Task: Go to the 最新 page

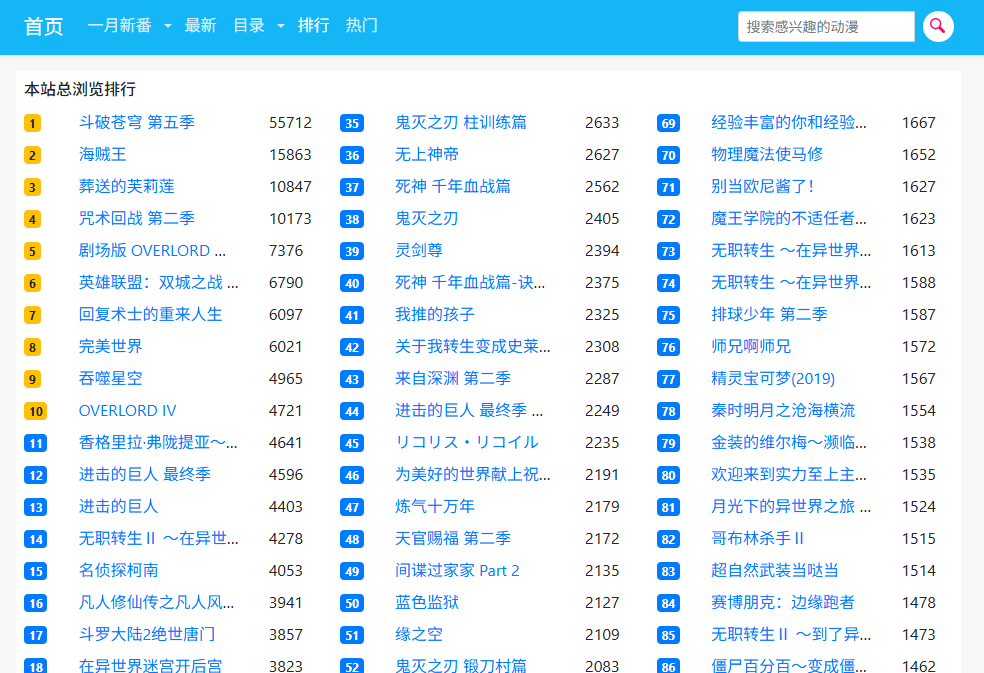Action: pos(200,26)
